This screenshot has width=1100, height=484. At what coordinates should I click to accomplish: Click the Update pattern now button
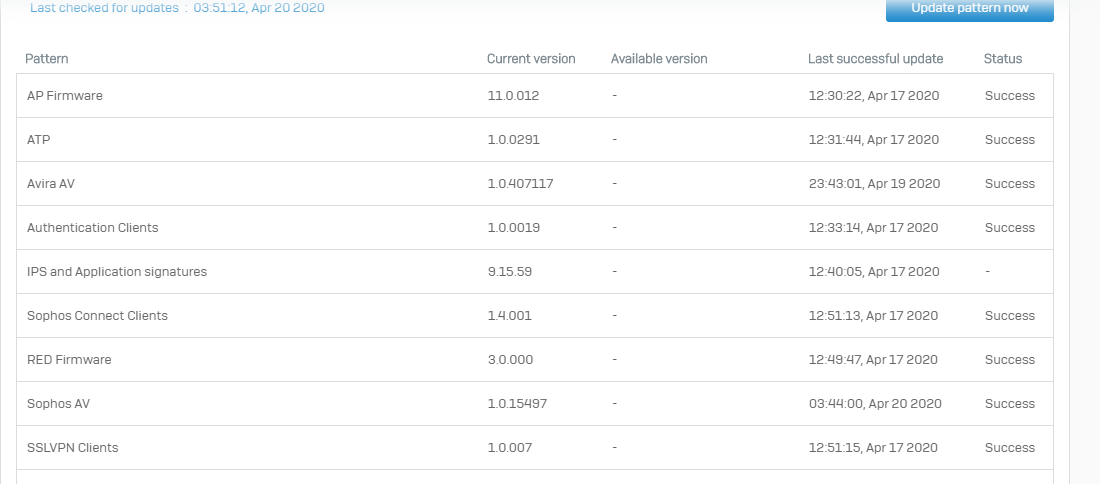coord(970,9)
